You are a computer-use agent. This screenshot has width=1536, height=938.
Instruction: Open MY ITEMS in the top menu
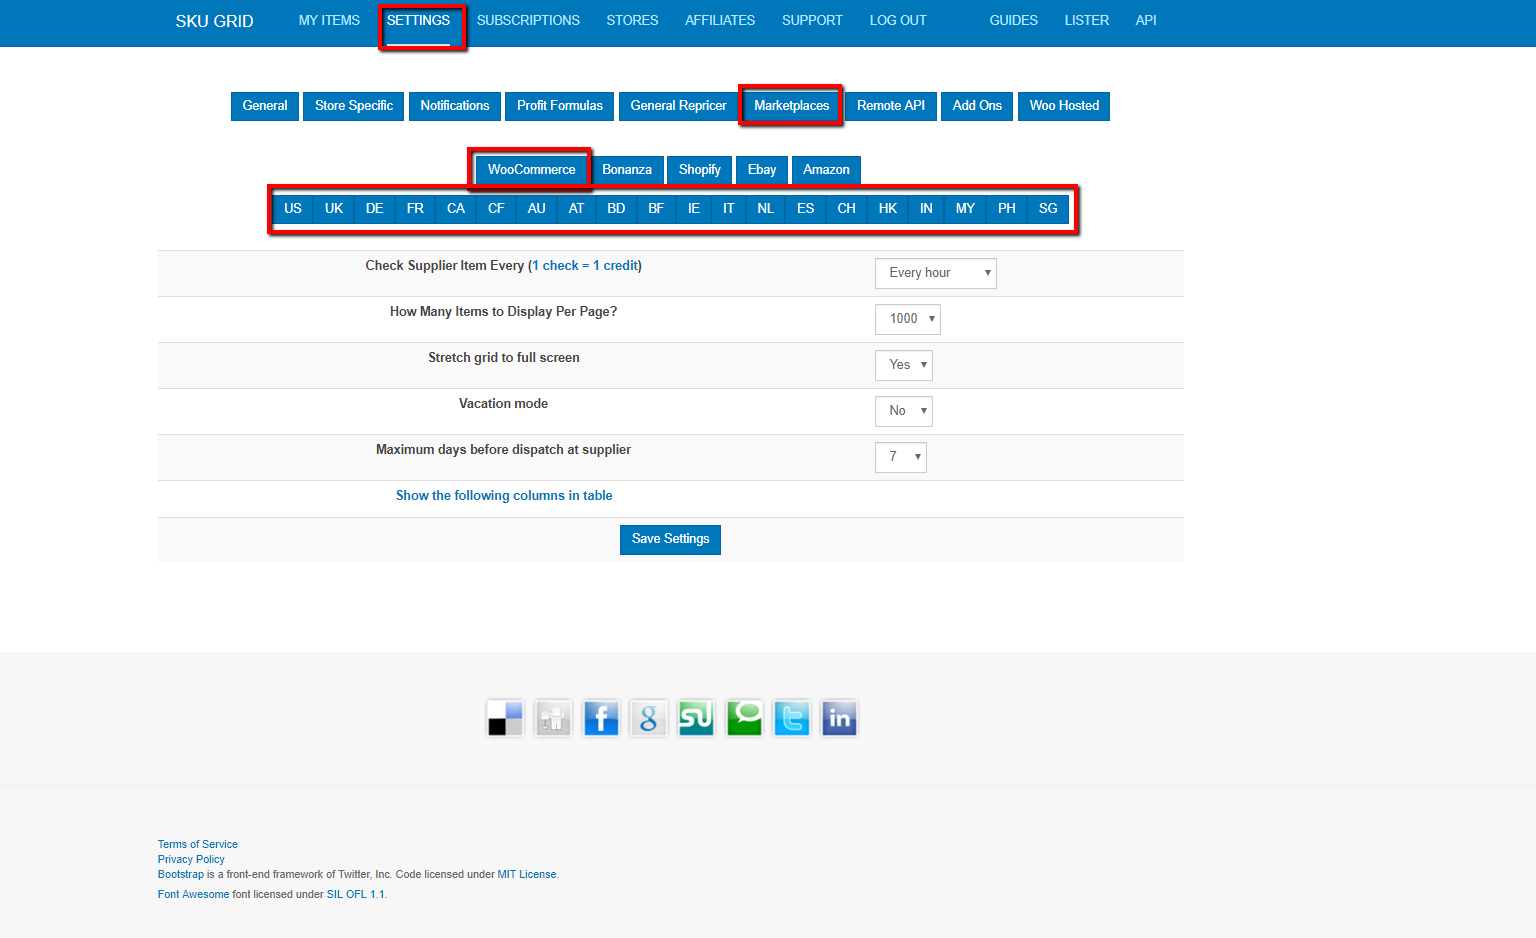(329, 20)
